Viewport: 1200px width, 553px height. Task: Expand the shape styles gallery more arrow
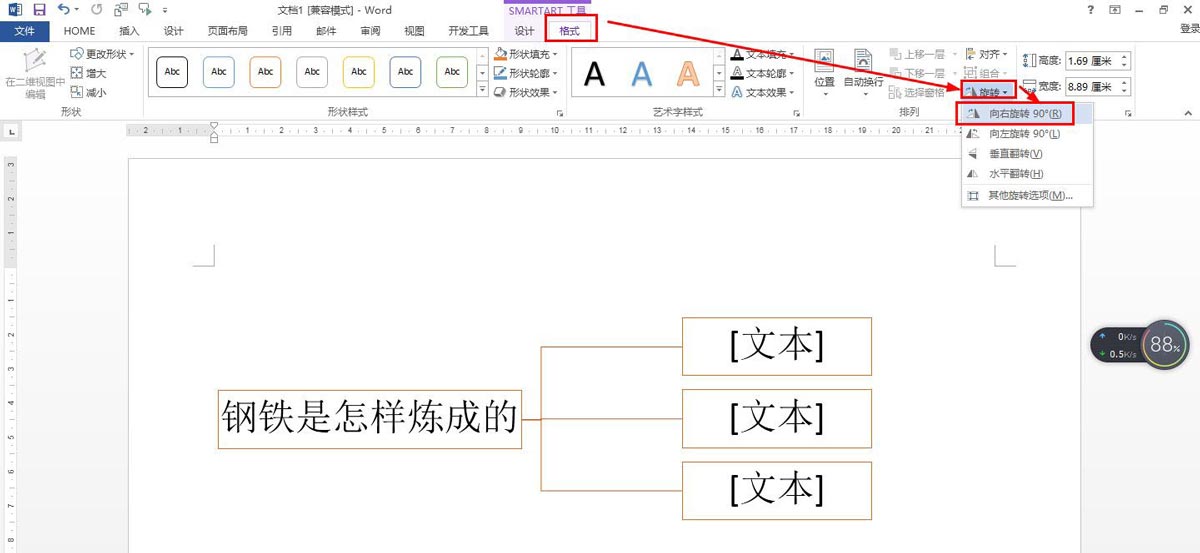pyautogui.click(x=482, y=91)
